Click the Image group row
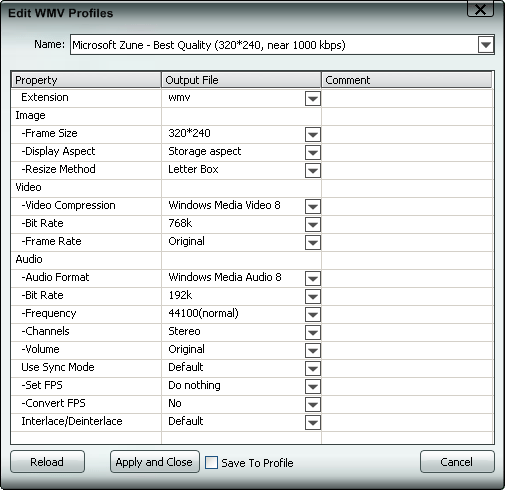The height and width of the screenshot is (490, 505). [252, 116]
